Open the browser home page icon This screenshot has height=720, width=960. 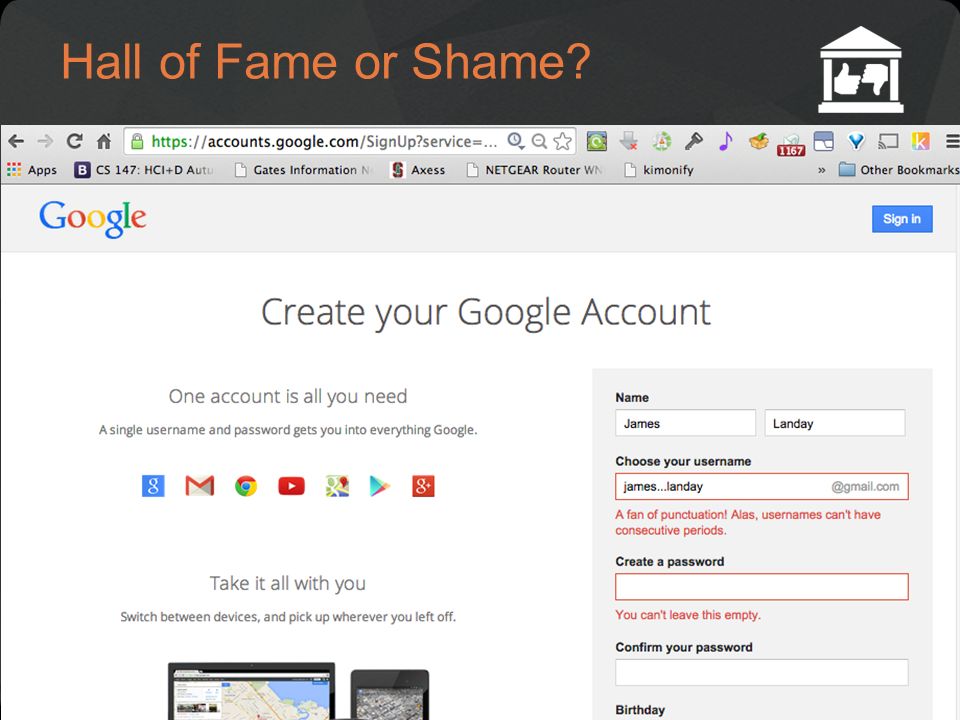(104, 141)
